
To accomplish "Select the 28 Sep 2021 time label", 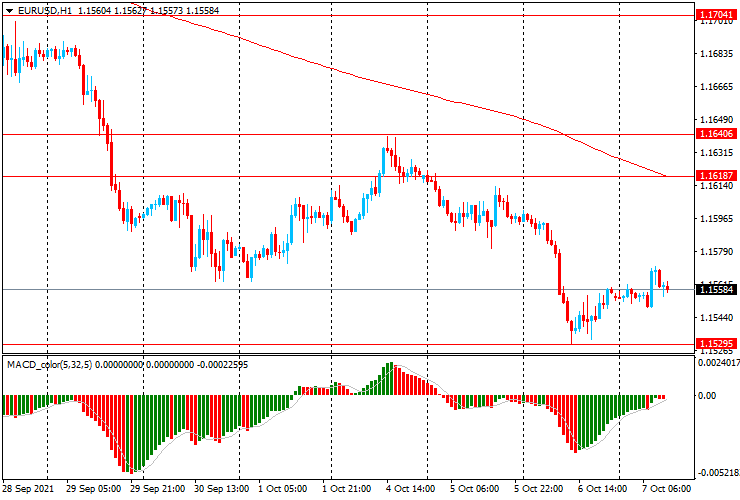I will coord(28,489).
